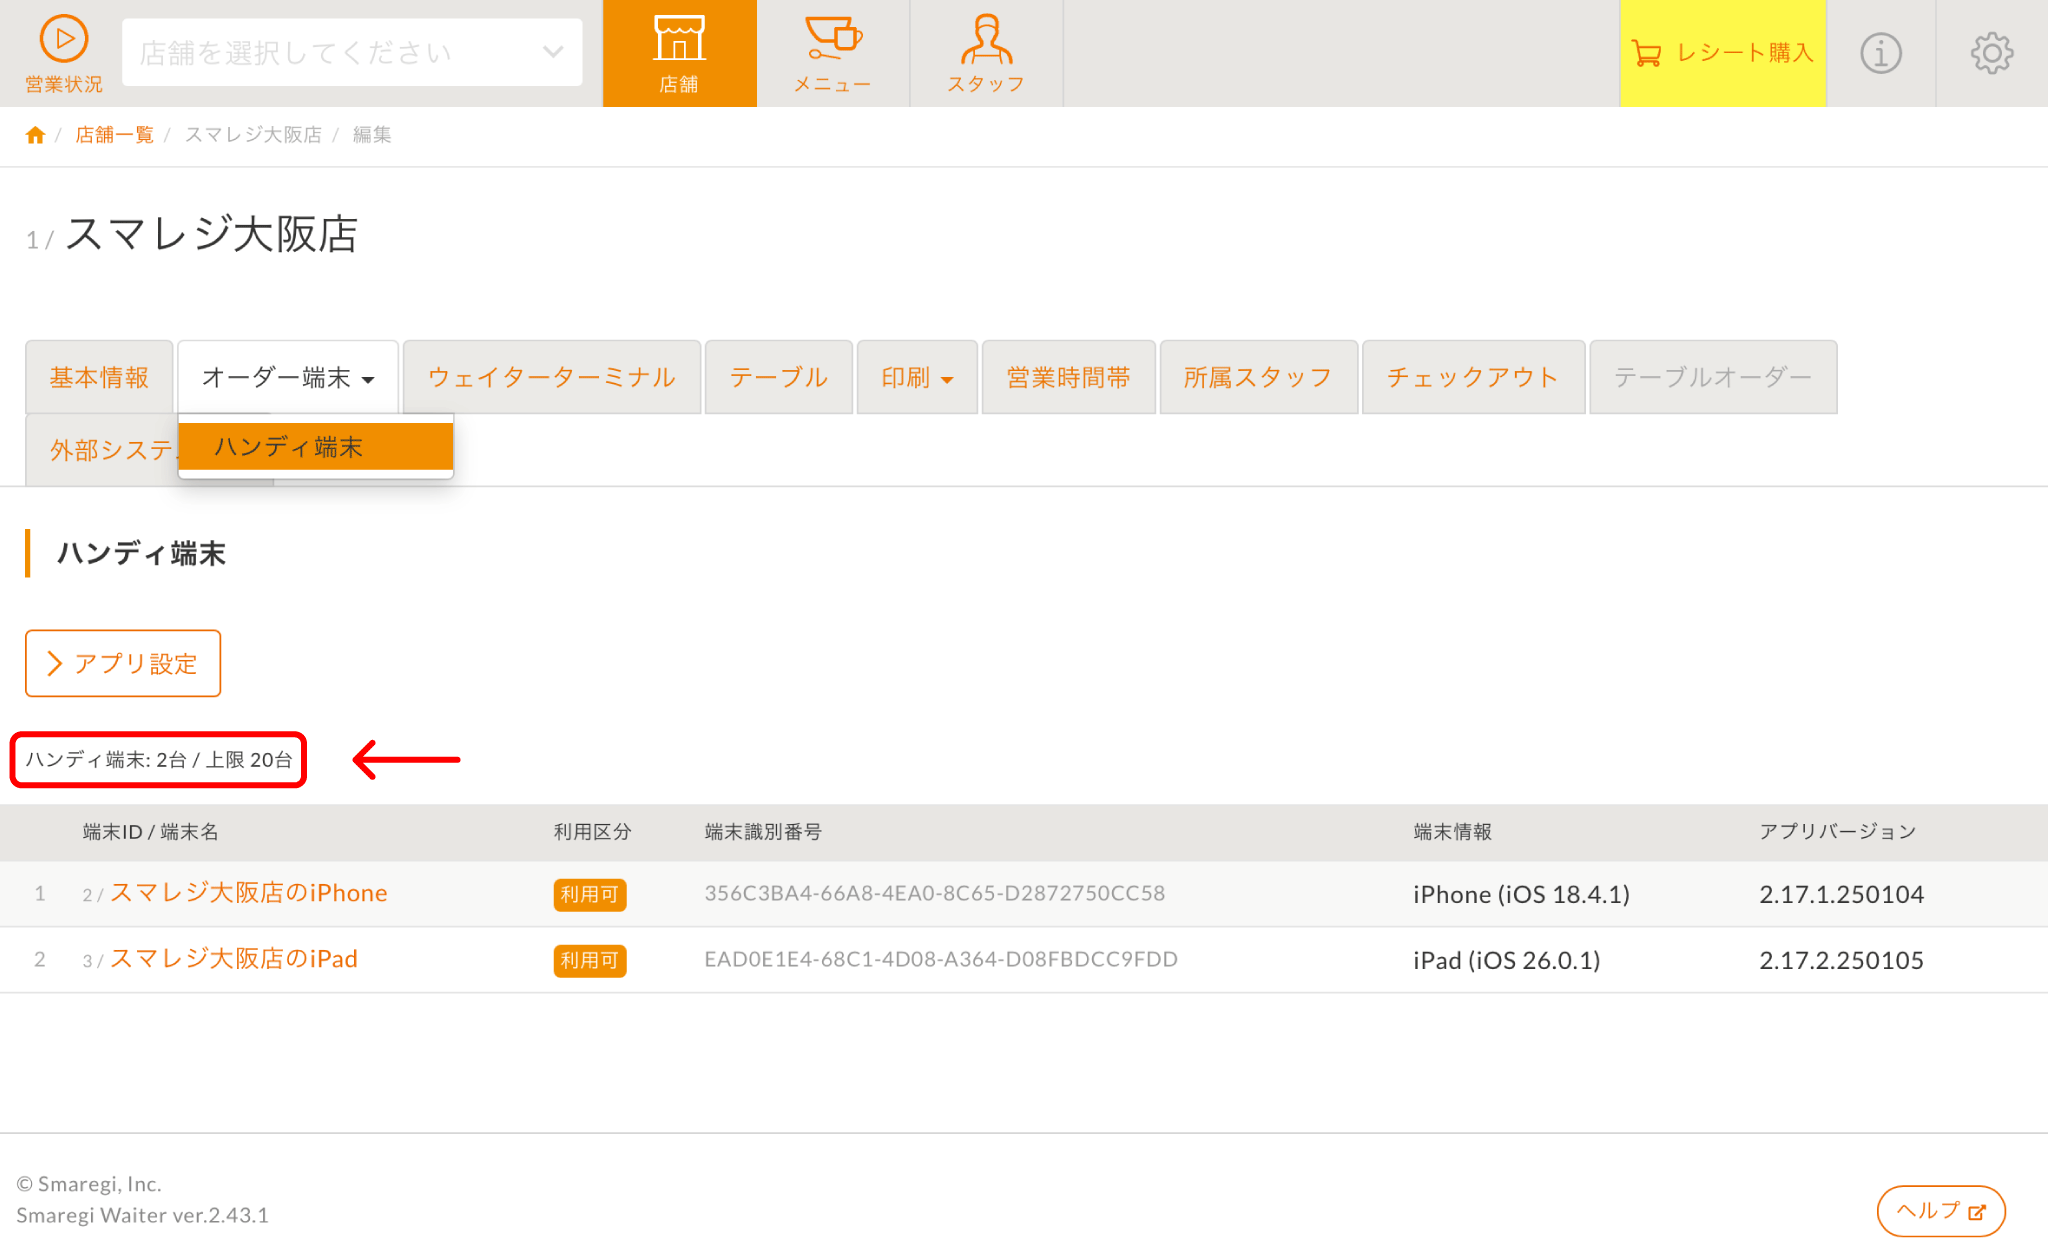Collapse the オーダー端末 dropdown tab
The width and height of the screenshot is (2048, 1250).
(288, 377)
